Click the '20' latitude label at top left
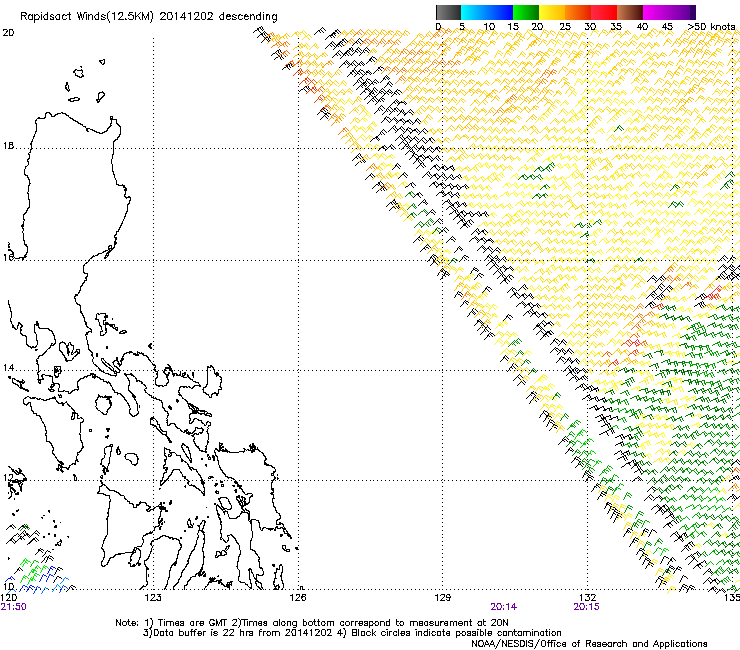The height and width of the screenshot is (650, 740). coord(8,33)
